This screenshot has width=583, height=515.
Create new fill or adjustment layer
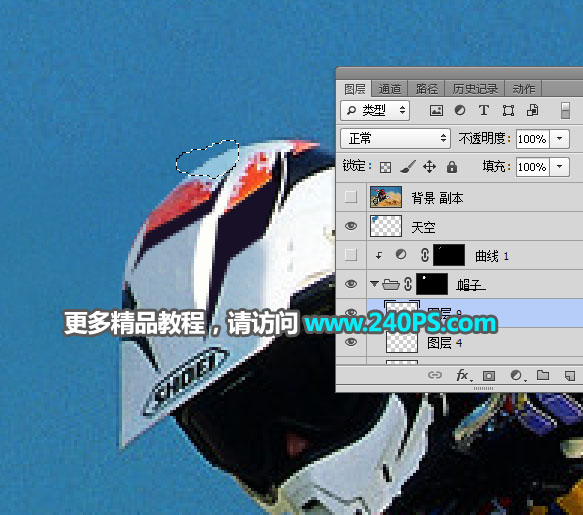point(517,375)
